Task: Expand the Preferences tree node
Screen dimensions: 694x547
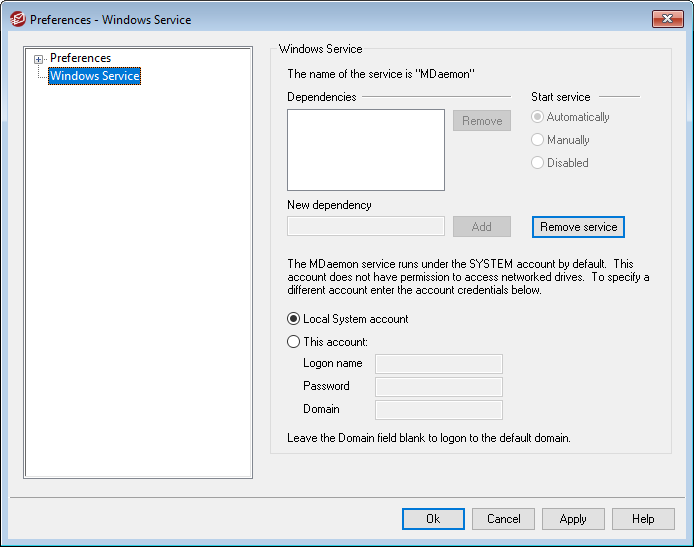Action: pyautogui.click(x=39, y=59)
